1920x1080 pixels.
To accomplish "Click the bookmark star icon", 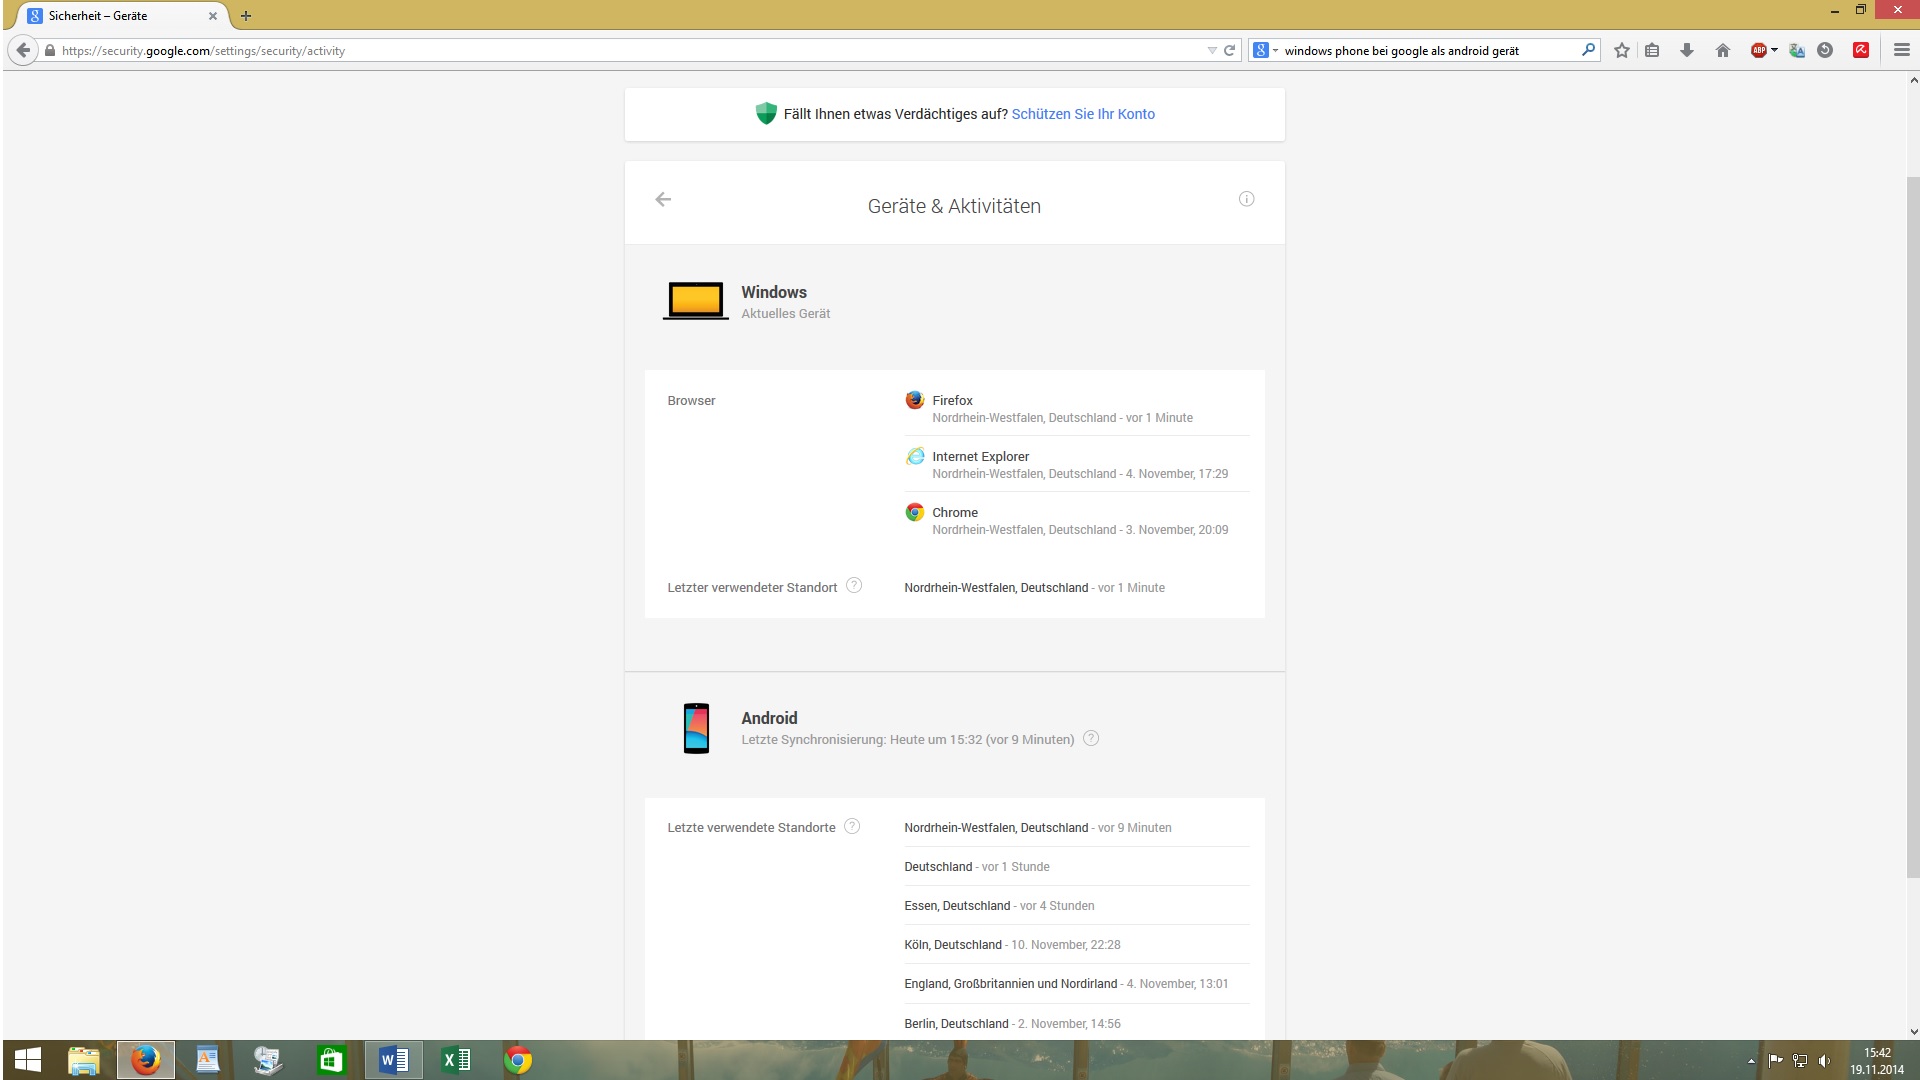I will pos(1621,50).
